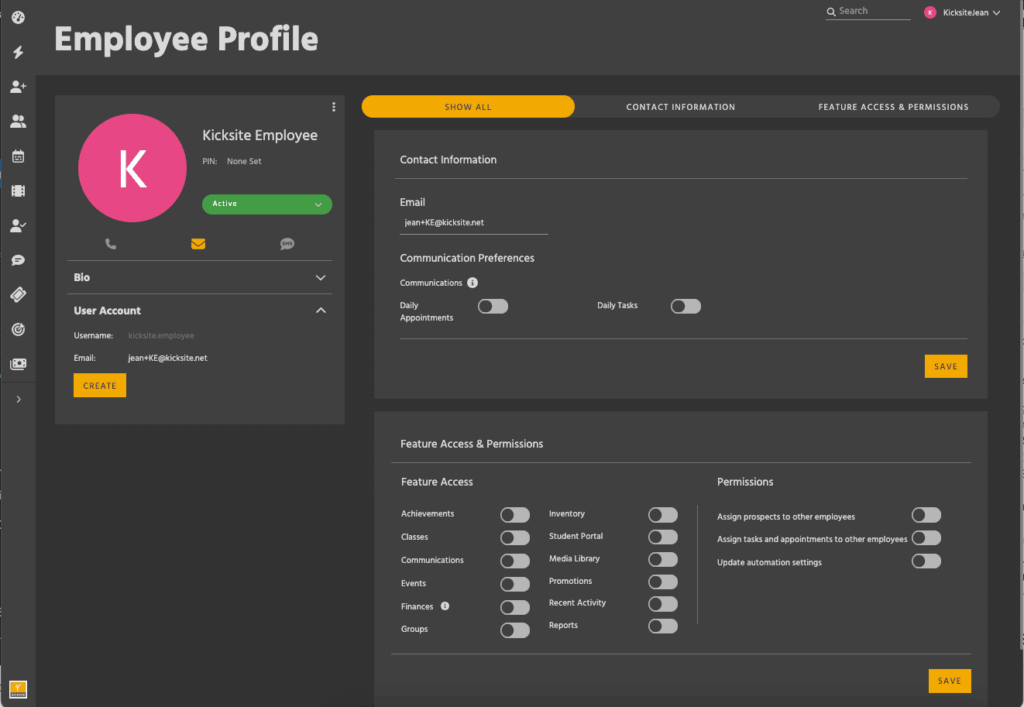Turn on Recent Activity toggle
Viewport: 1024px width, 707px height.
[x=663, y=604]
